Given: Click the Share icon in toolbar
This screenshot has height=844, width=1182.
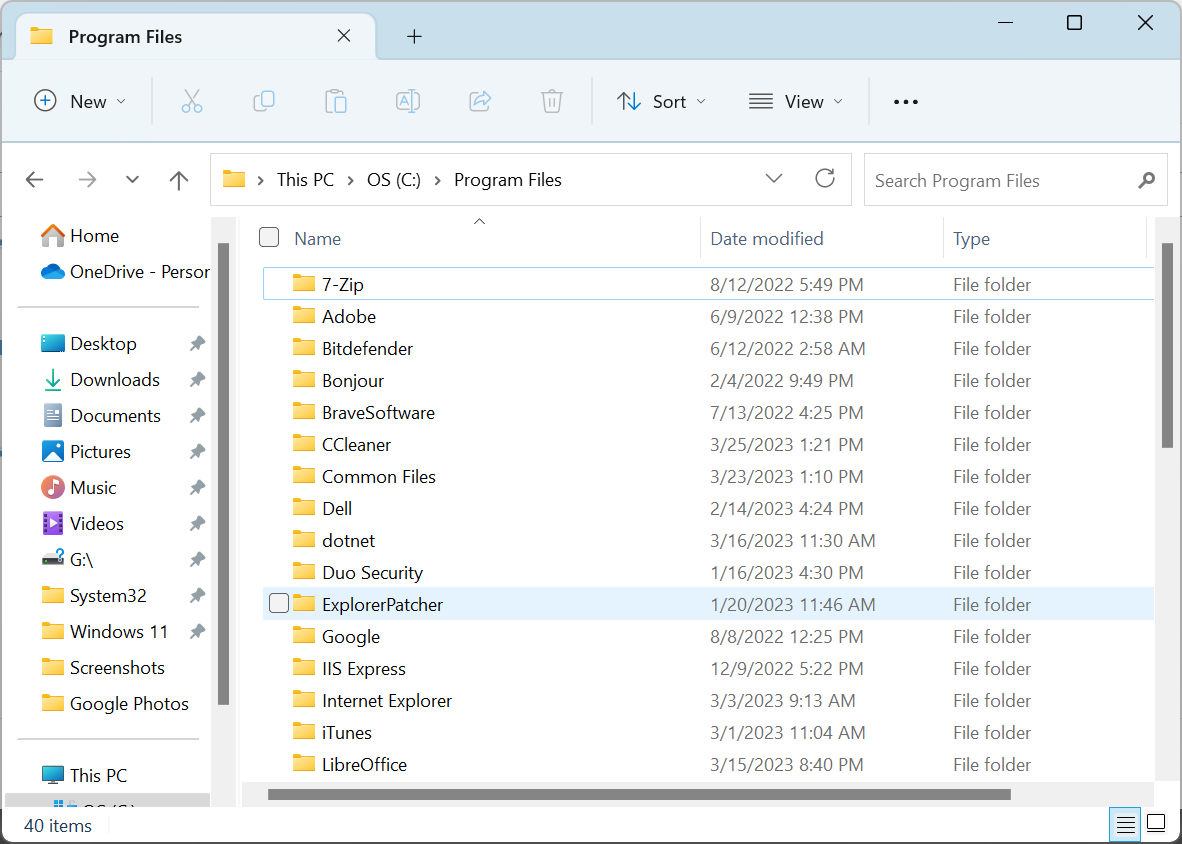Looking at the screenshot, I should coord(480,101).
